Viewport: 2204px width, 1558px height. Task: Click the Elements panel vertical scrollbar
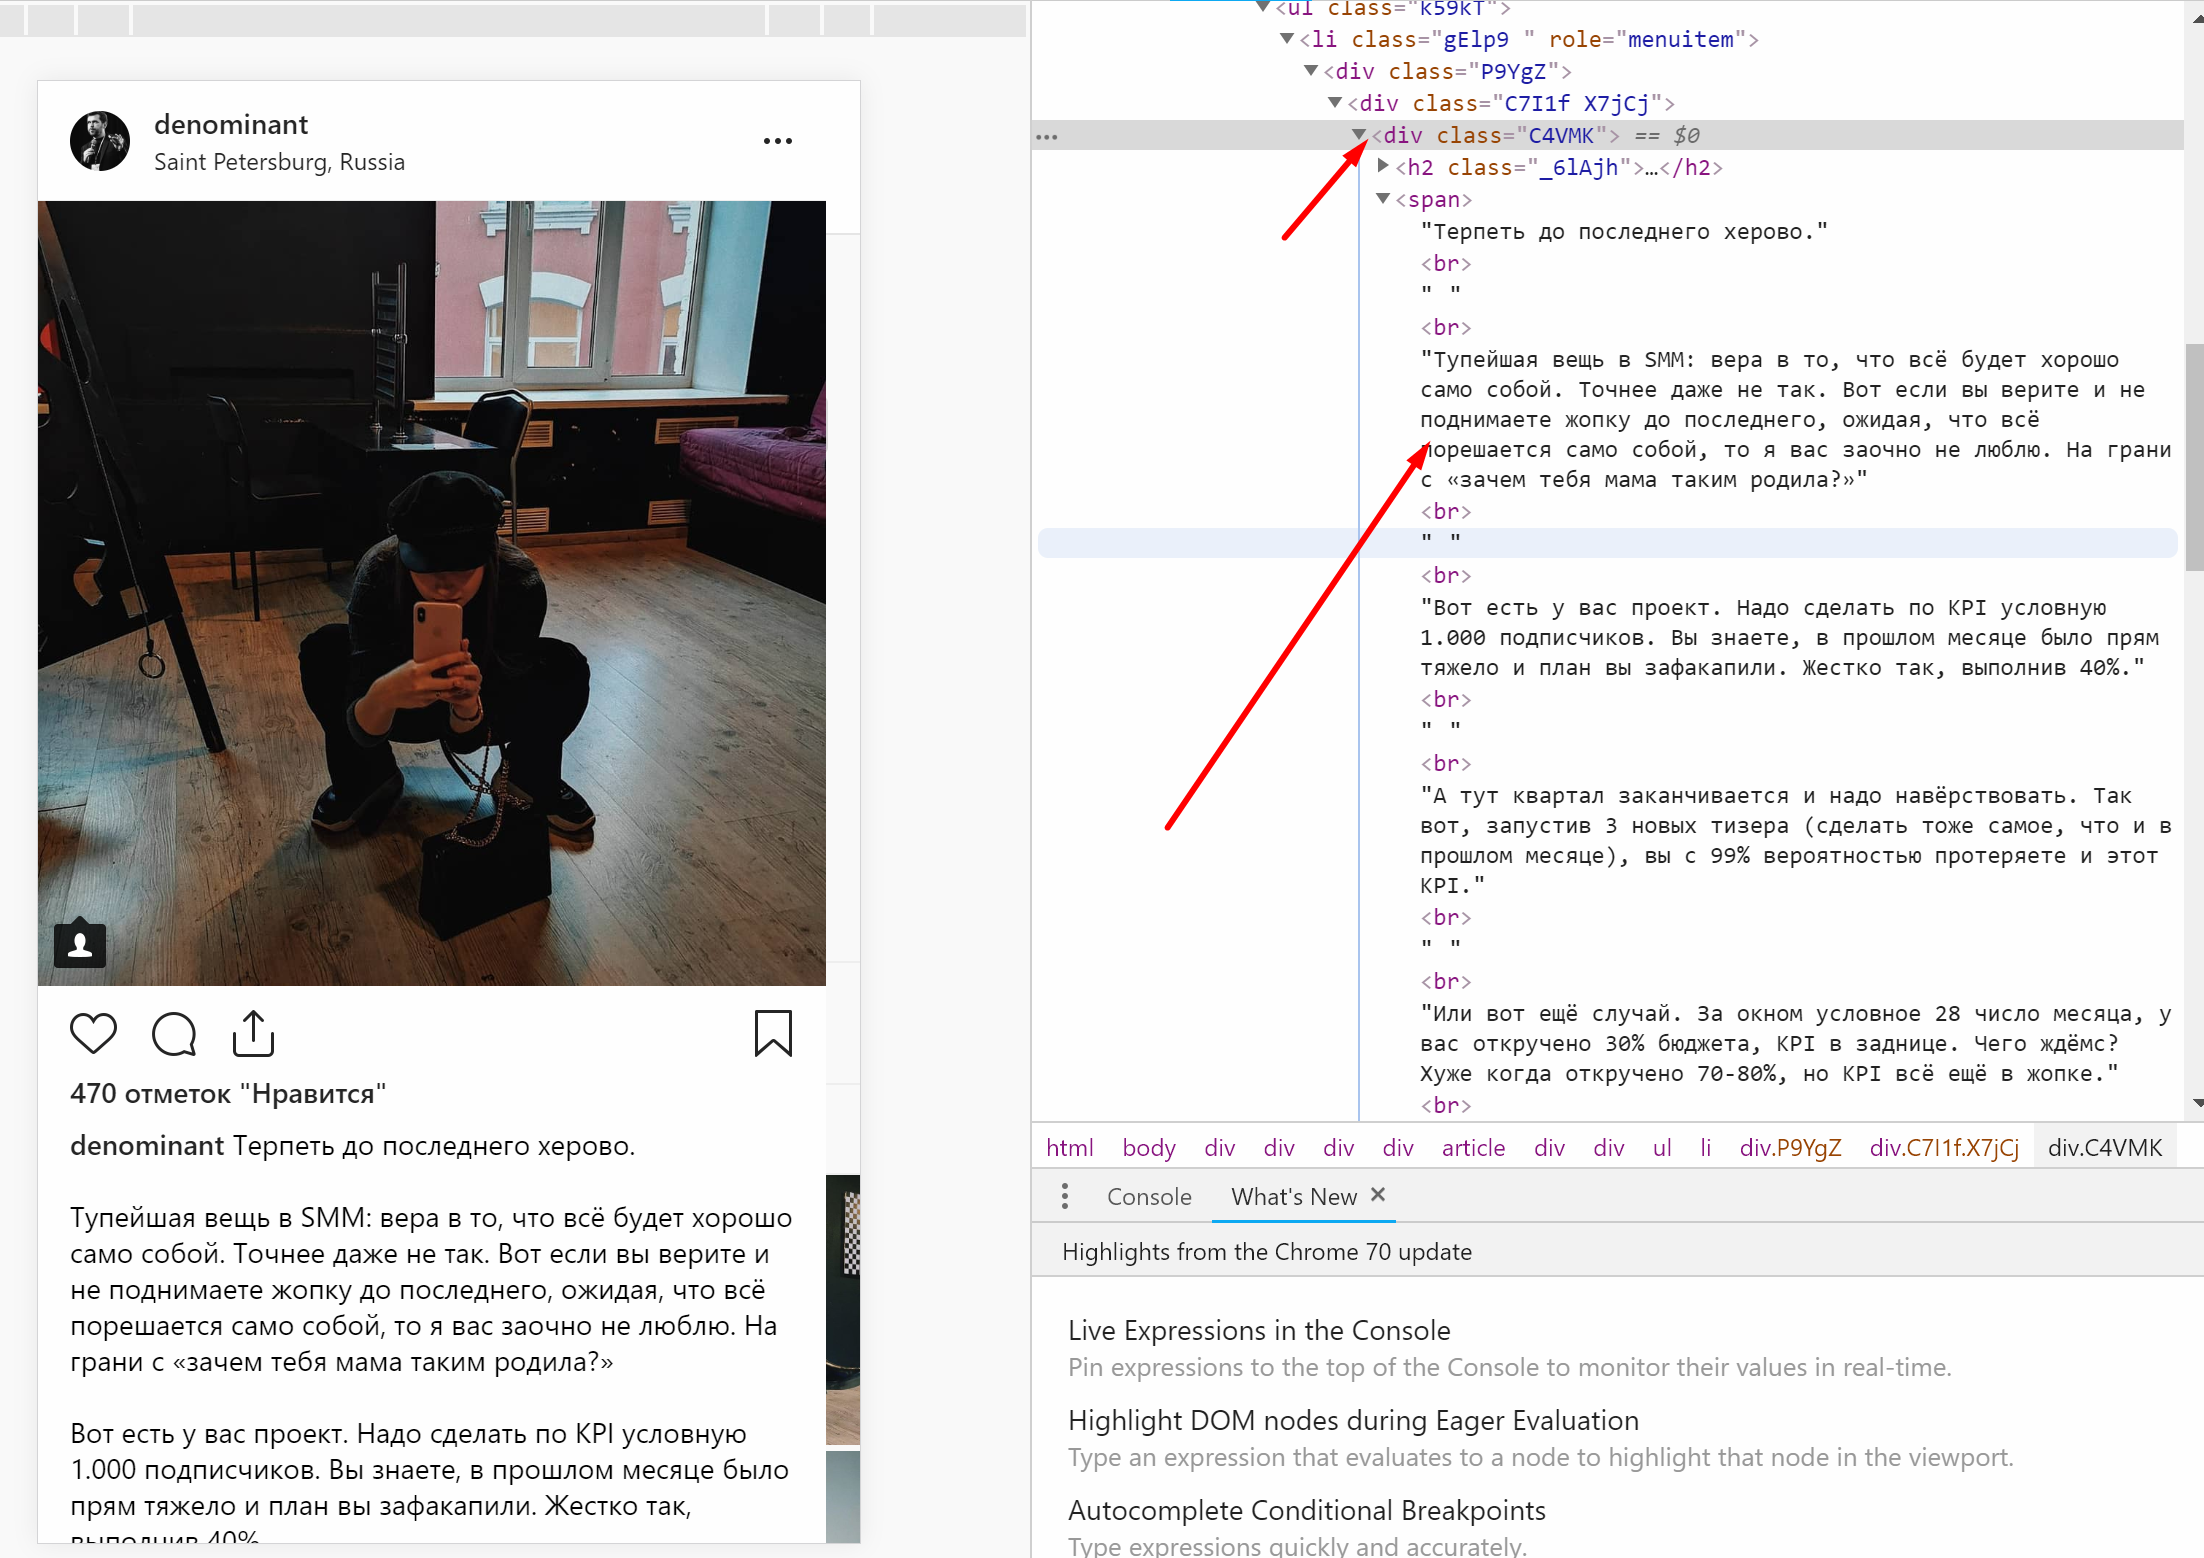(2194, 456)
